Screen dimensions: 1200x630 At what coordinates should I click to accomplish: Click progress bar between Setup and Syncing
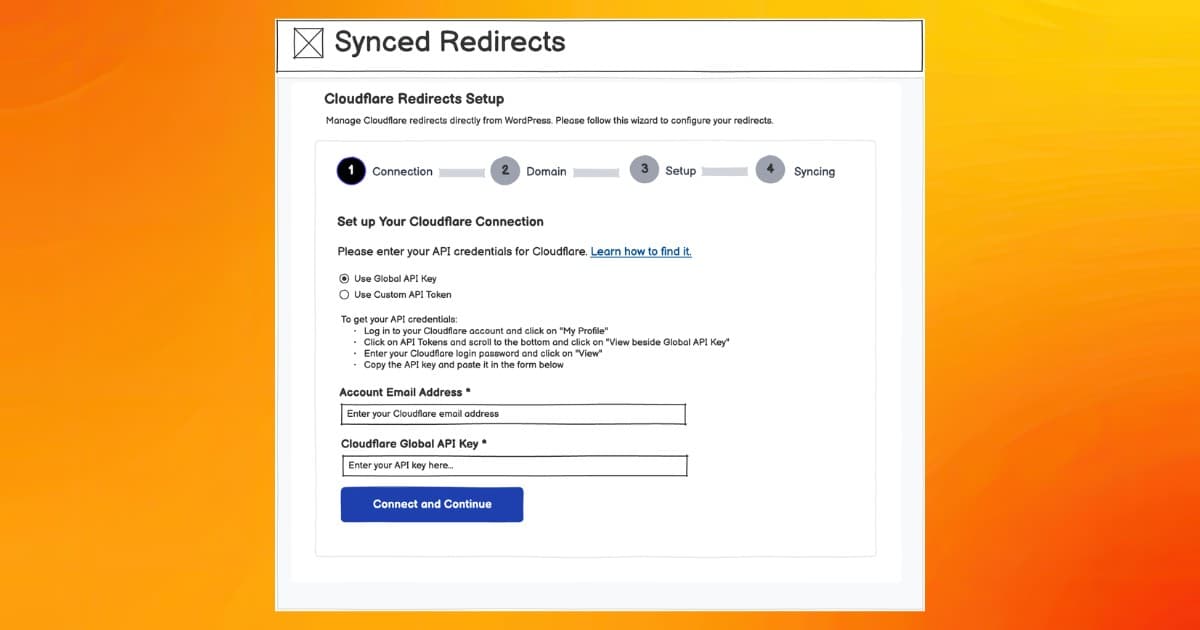click(725, 172)
